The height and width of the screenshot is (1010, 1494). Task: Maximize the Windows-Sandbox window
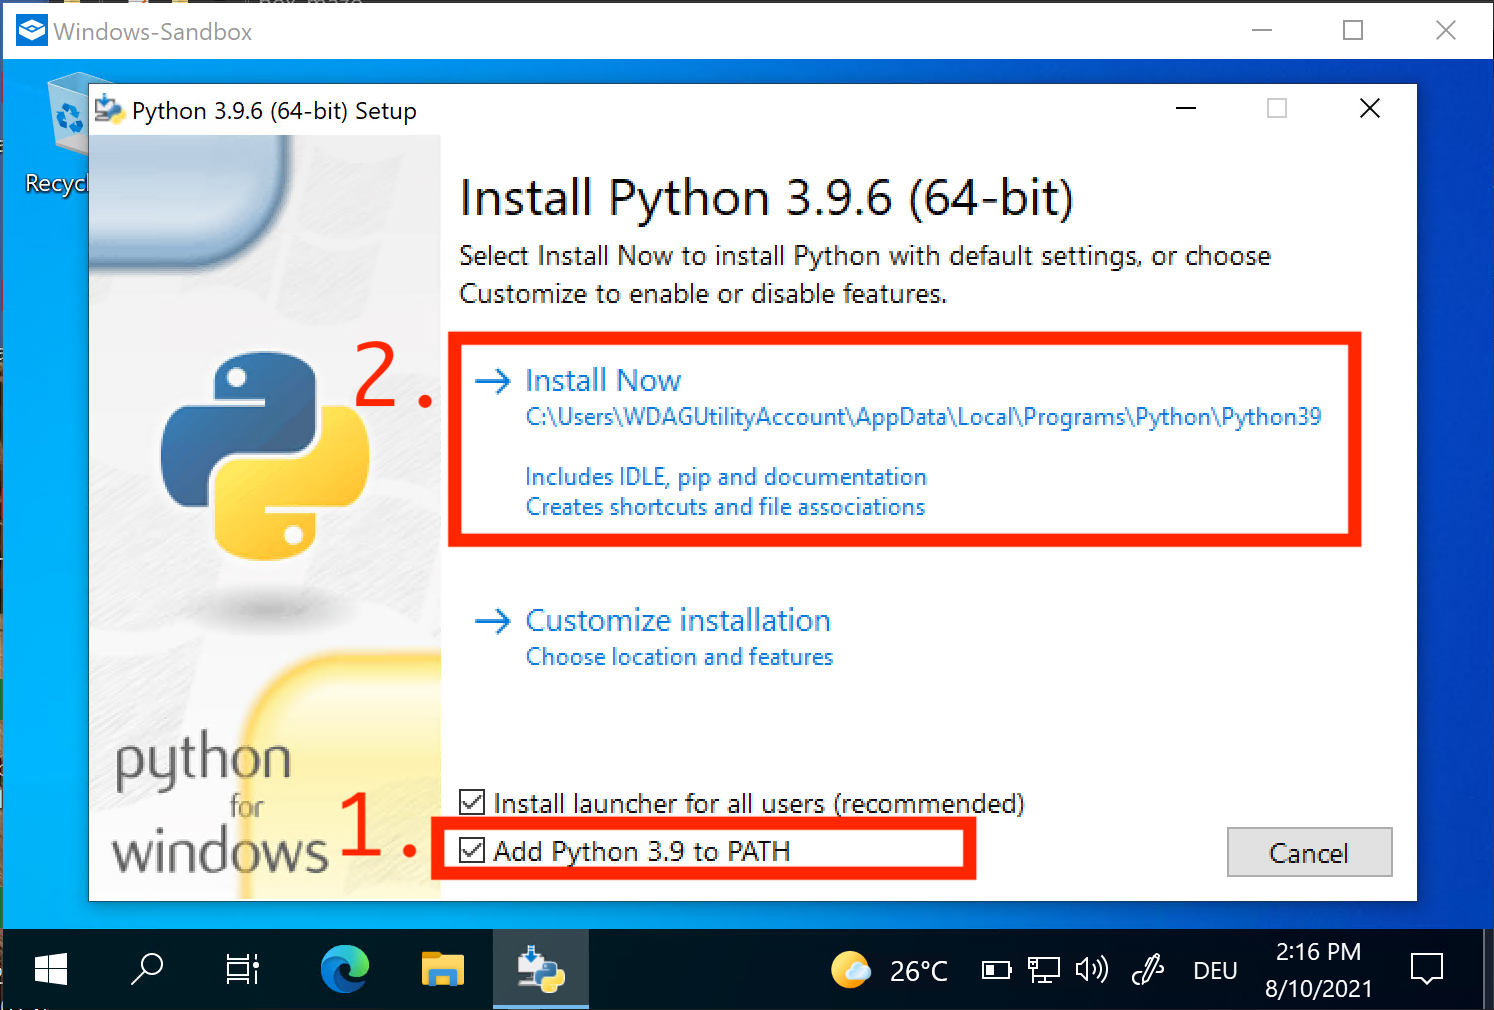(1353, 31)
